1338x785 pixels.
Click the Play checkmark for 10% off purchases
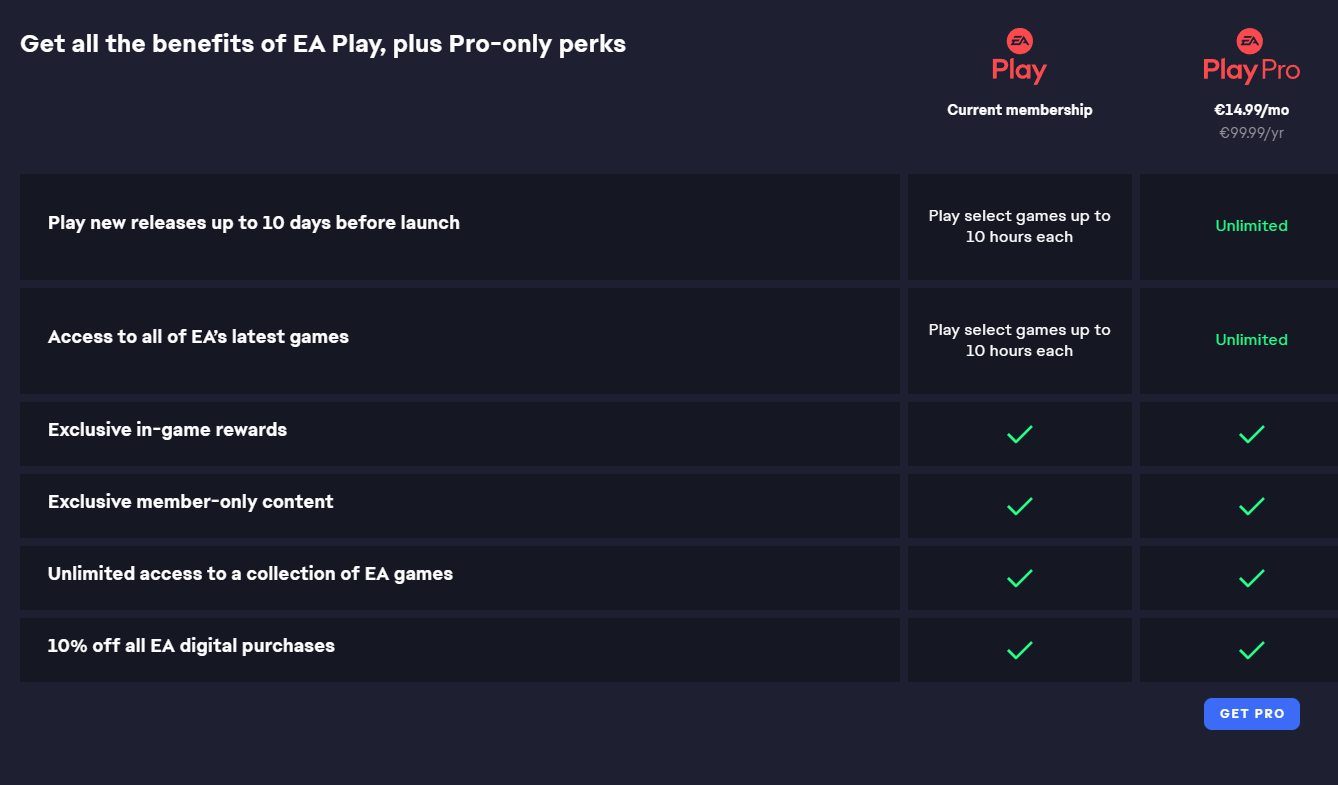point(1019,650)
